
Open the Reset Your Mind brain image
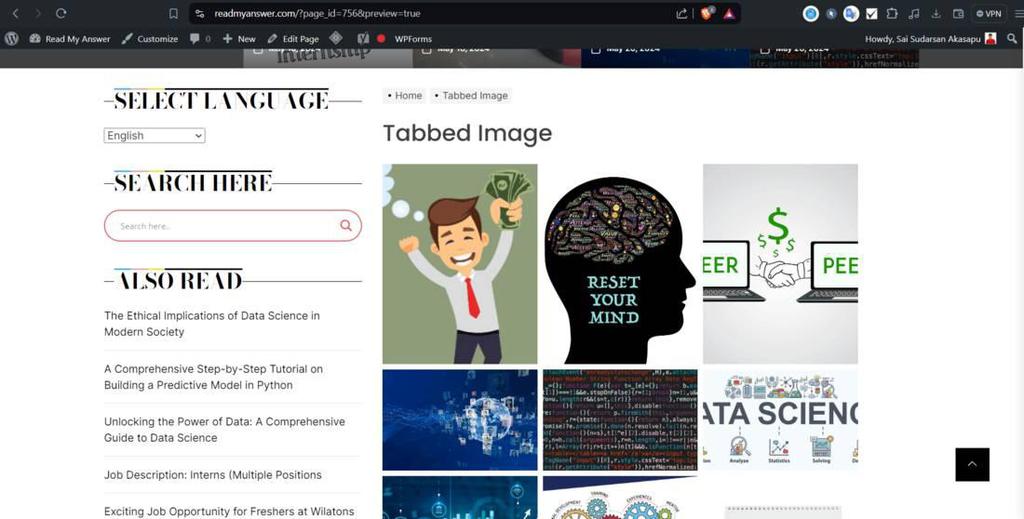[620, 264]
